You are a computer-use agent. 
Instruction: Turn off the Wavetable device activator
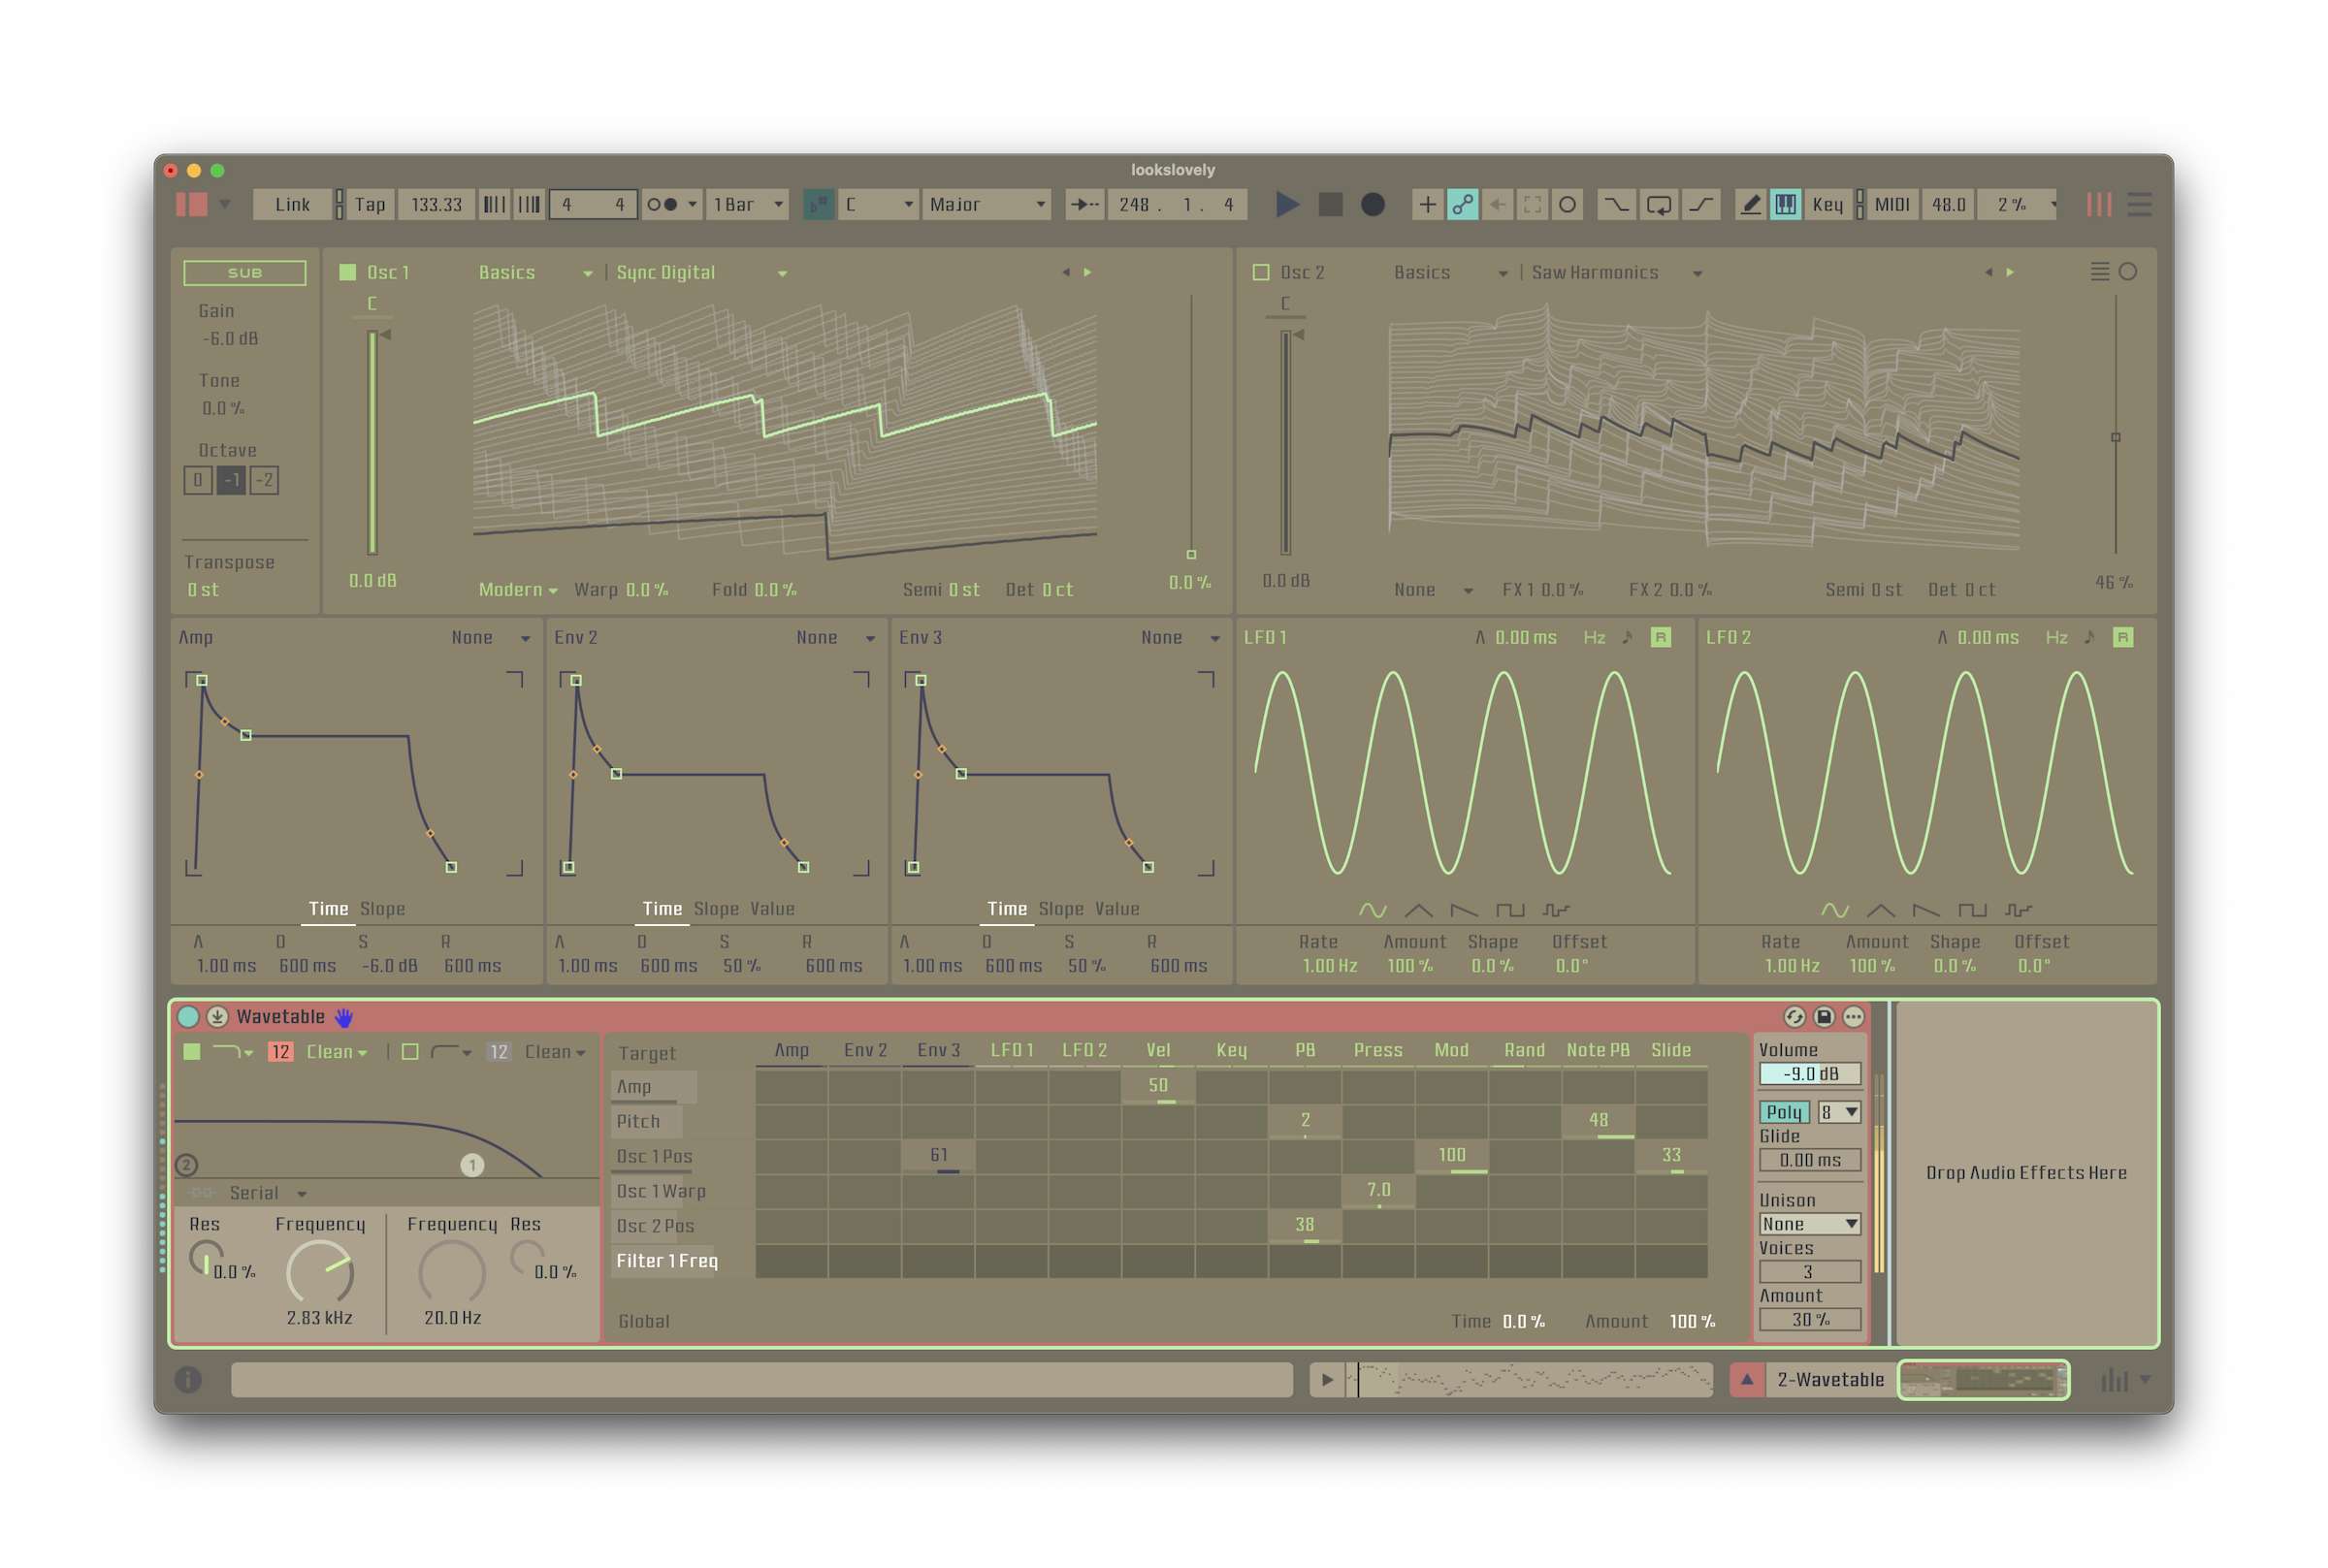pyautogui.click(x=188, y=1017)
